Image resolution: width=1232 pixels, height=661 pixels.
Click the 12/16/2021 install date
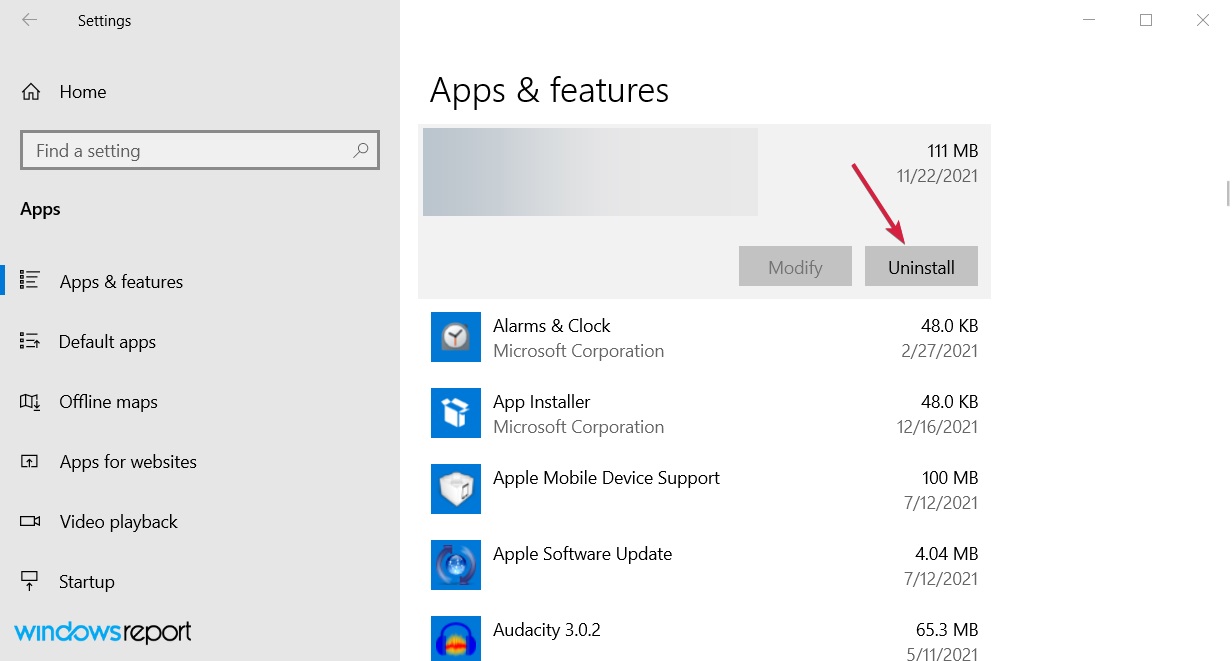(x=937, y=427)
